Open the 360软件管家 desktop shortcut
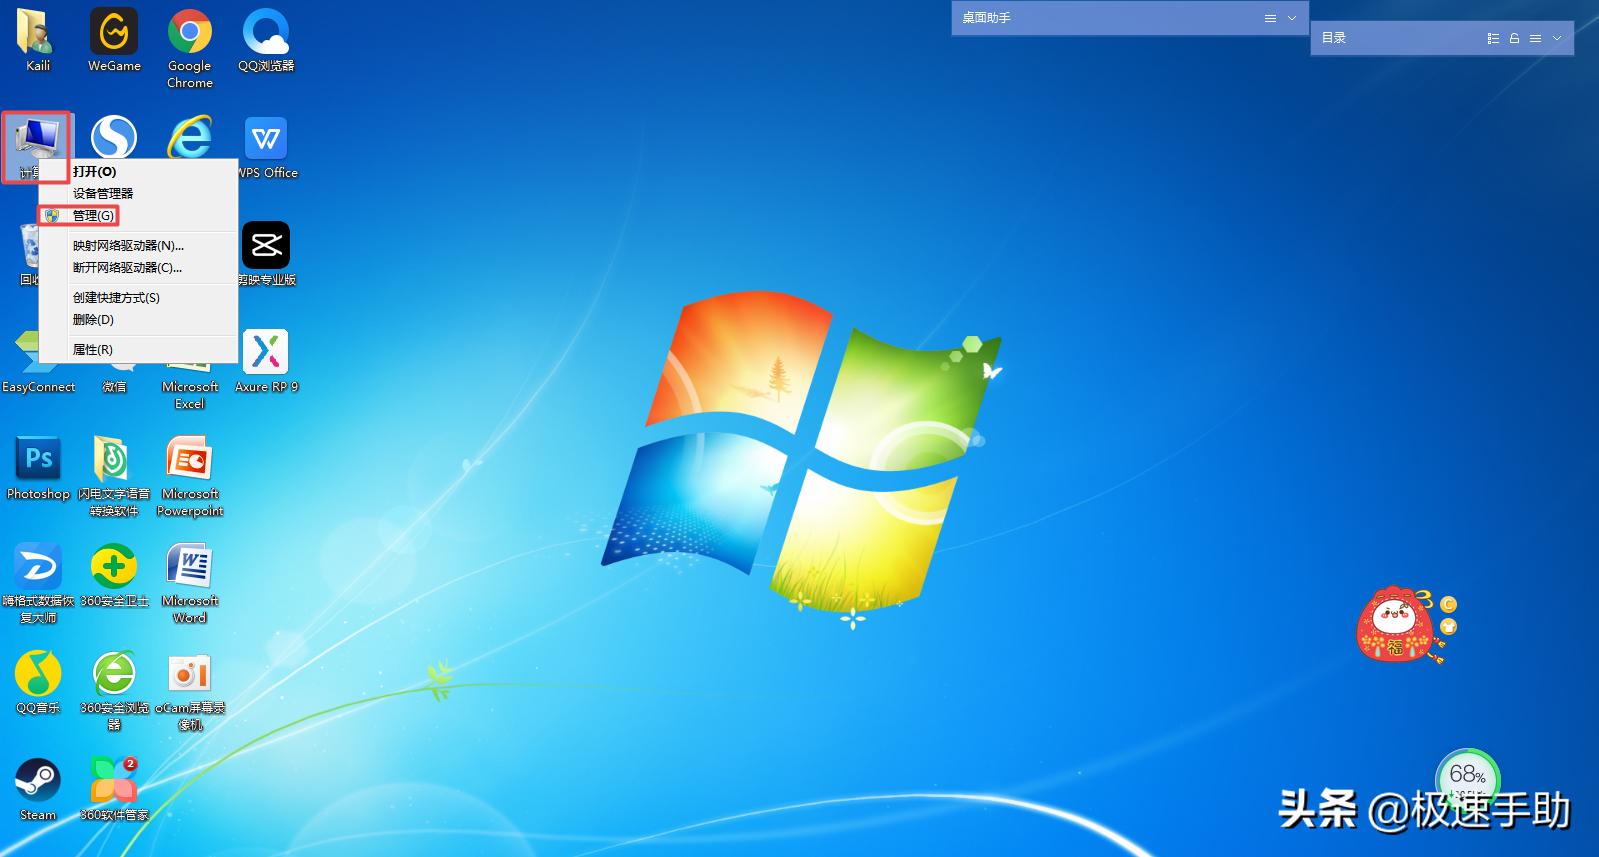Screen dimensions: 1599x857 point(114,789)
